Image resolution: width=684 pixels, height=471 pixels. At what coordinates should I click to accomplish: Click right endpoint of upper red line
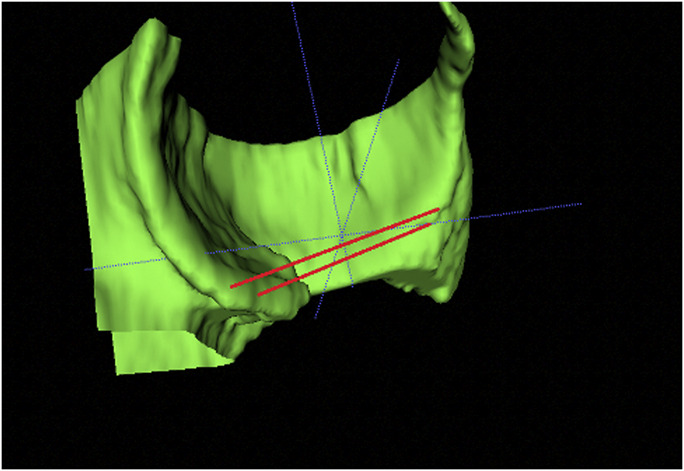pyautogui.click(x=438, y=210)
